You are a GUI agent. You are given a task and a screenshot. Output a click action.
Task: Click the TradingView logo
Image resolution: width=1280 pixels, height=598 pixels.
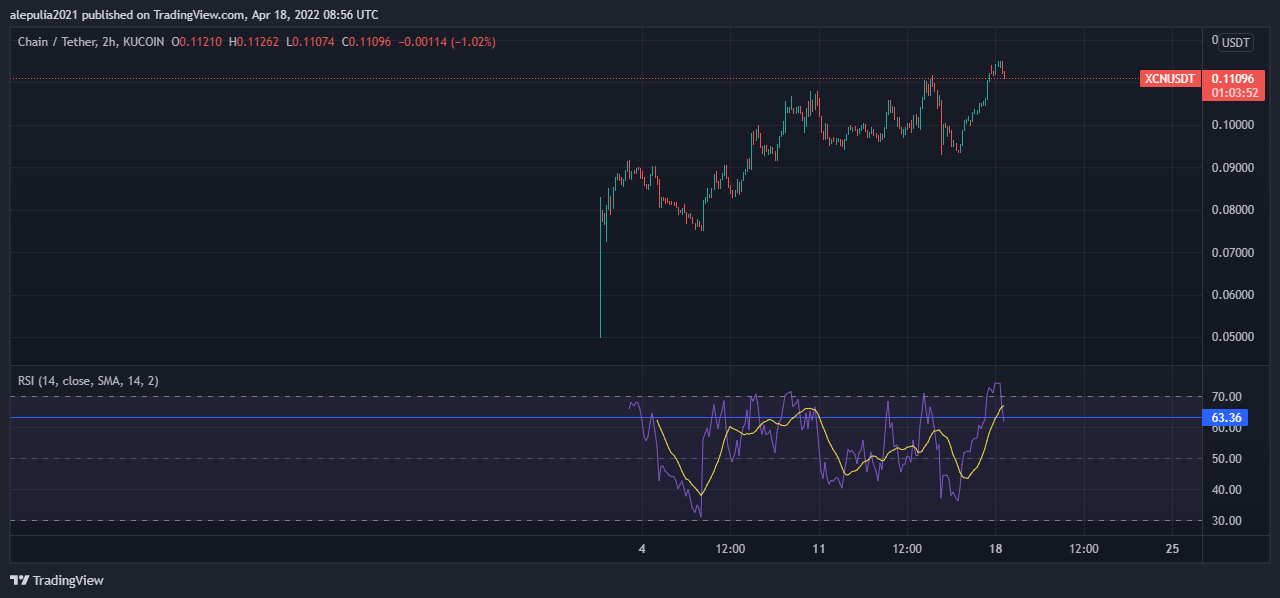tap(57, 580)
